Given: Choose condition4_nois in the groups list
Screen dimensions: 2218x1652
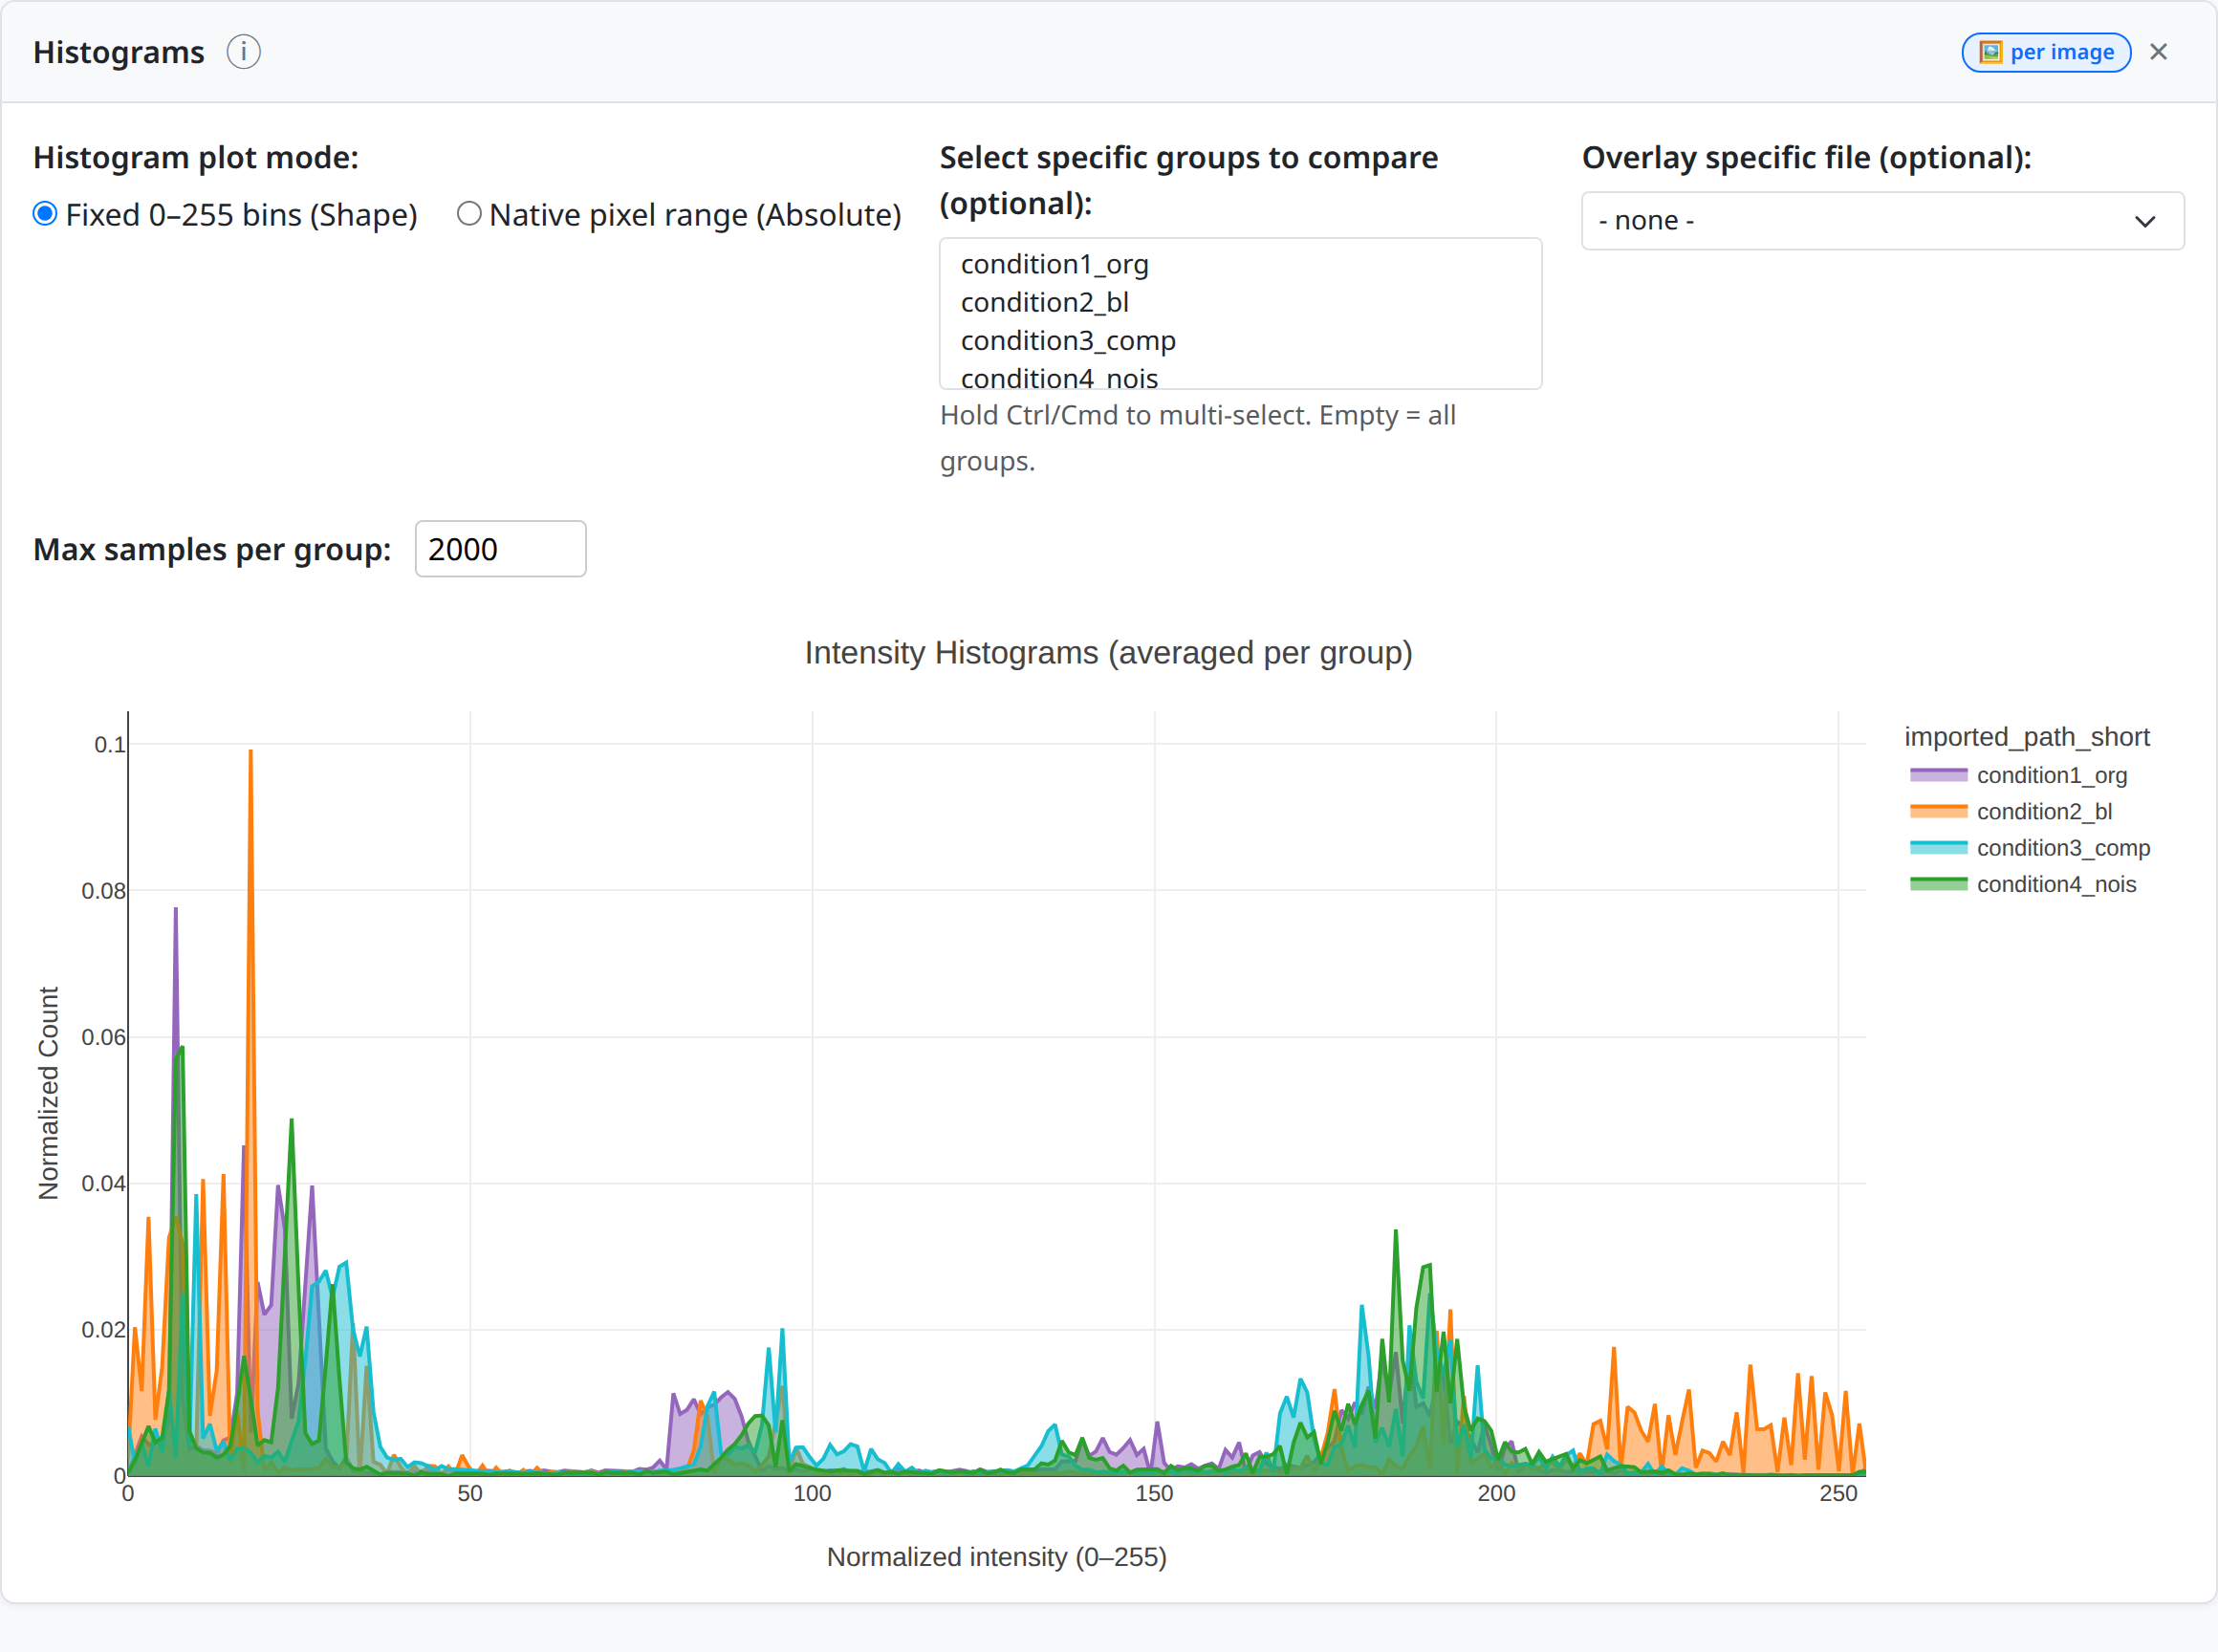Looking at the screenshot, I should [1240, 376].
